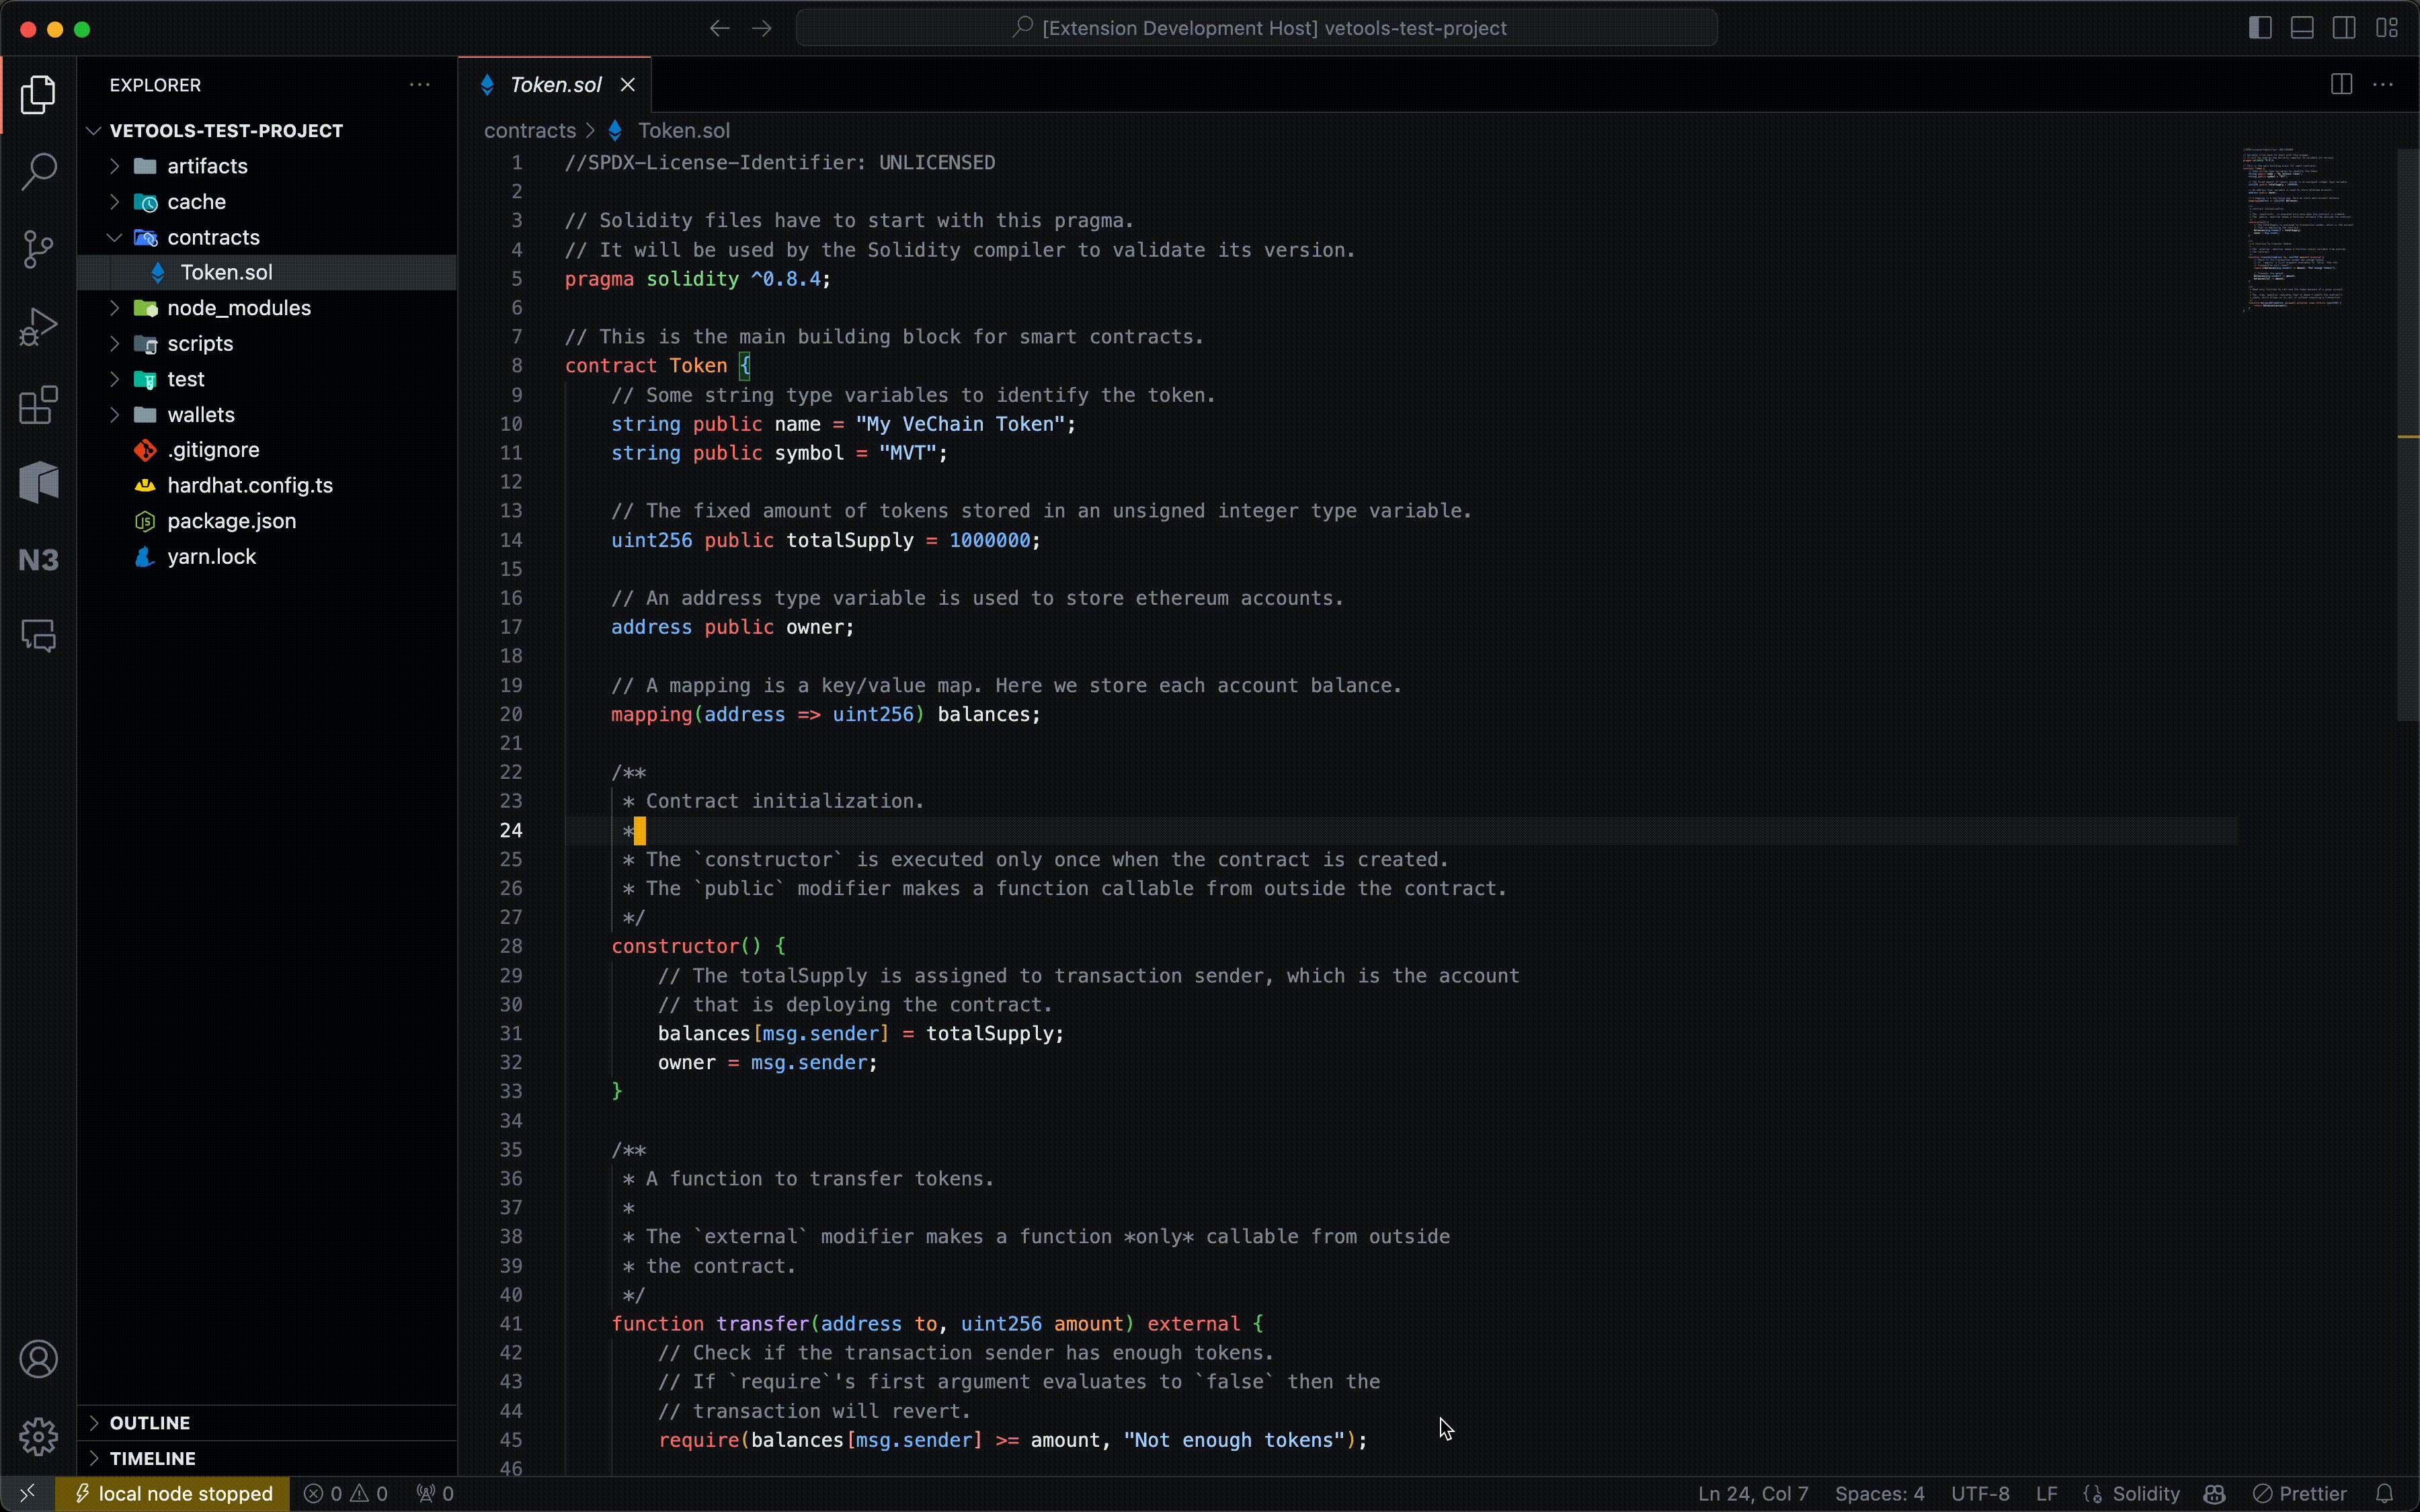Expand the OUTLINE section
The width and height of the screenshot is (2420, 1512).
(150, 1422)
